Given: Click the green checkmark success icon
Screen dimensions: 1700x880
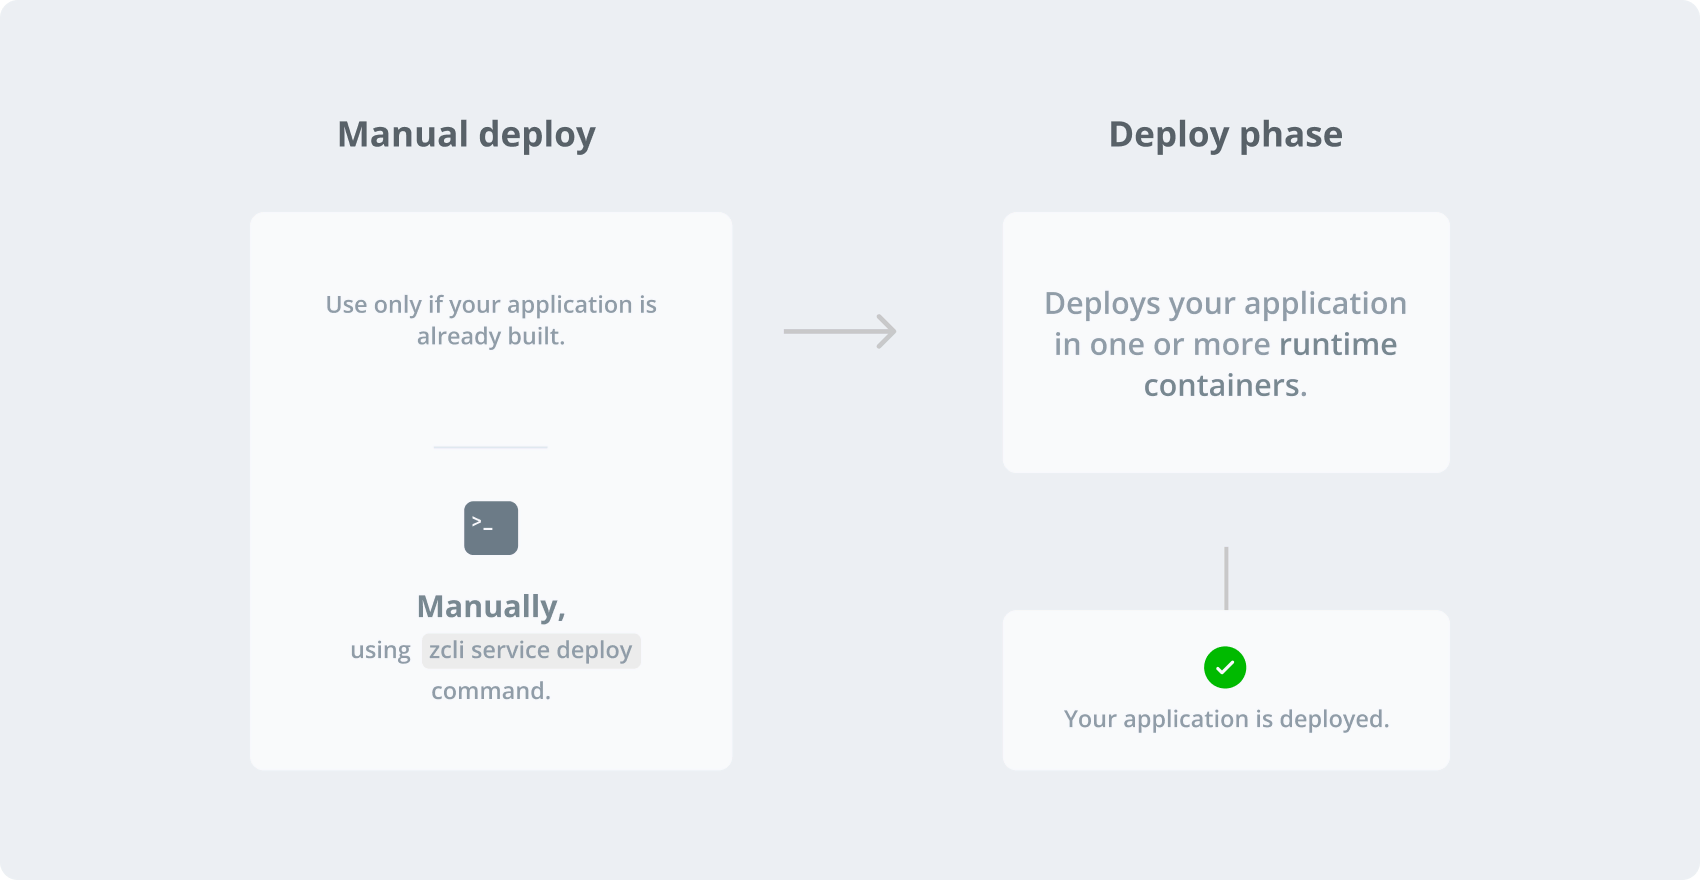Looking at the screenshot, I should 1225,667.
